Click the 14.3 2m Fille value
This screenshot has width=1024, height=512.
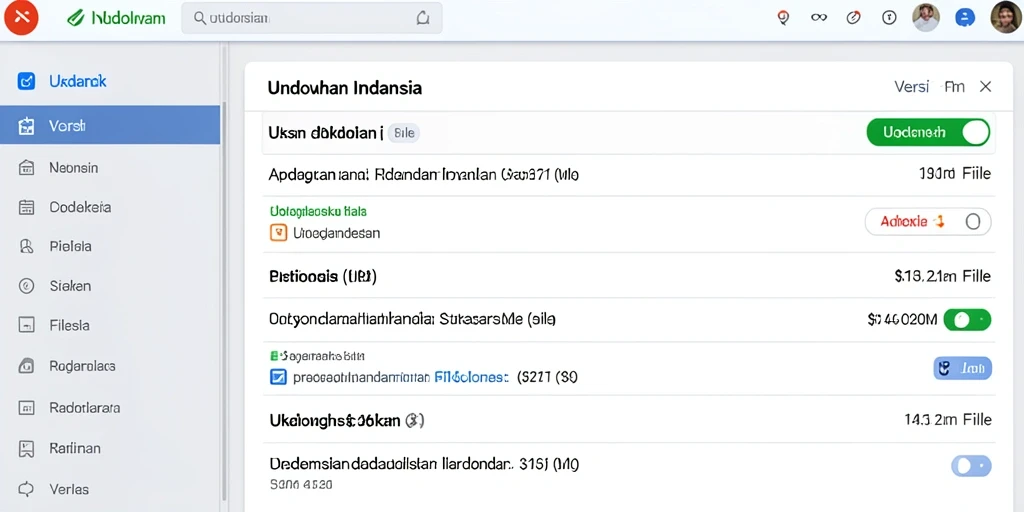(948, 419)
